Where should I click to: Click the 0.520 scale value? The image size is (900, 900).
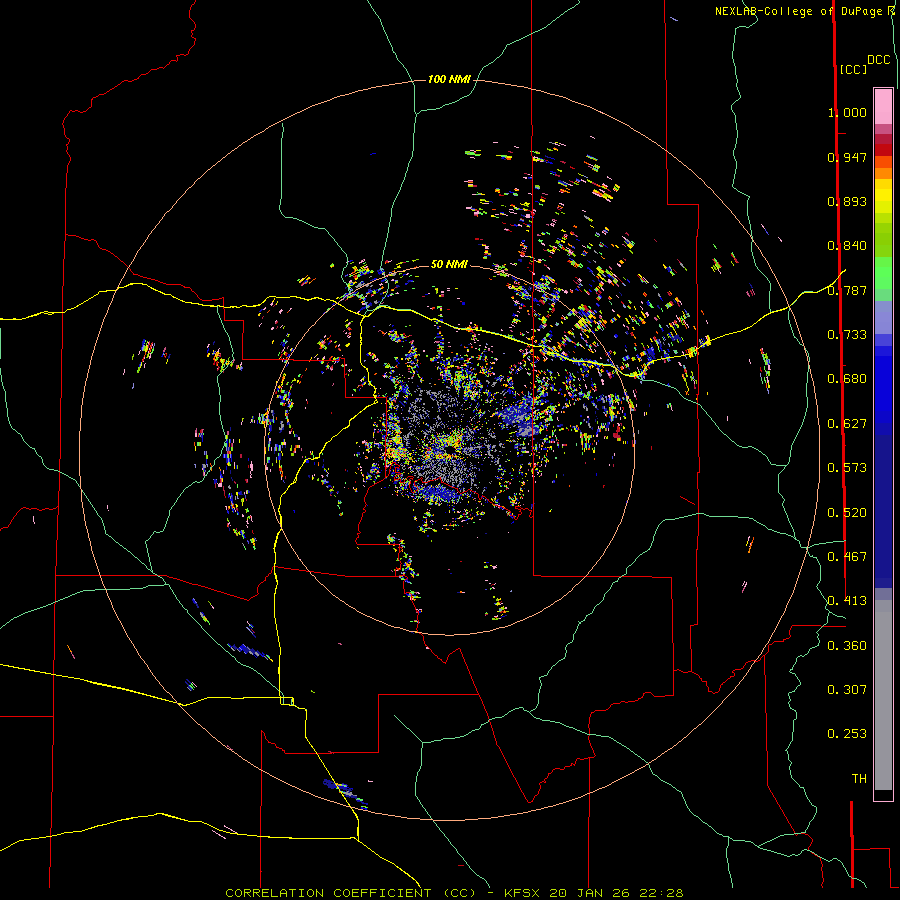click(847, 513)
